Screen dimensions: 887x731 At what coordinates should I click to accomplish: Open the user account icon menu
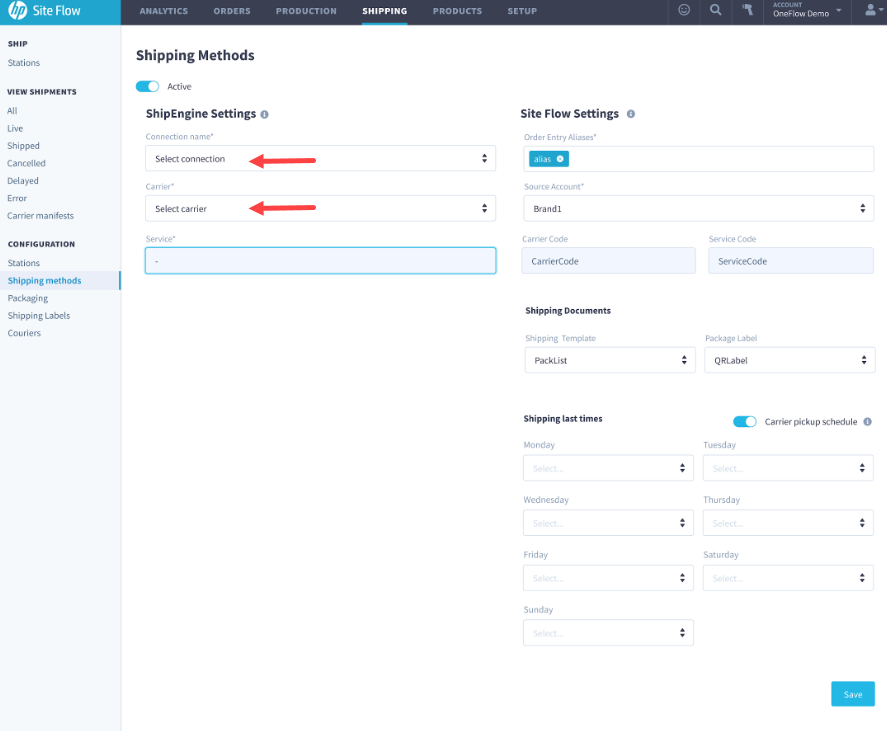pos(868,11)
